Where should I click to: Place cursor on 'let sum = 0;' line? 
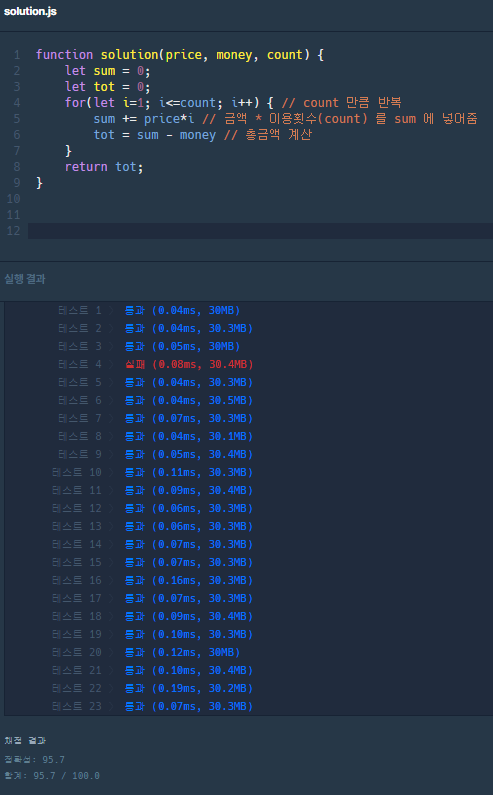[x=108, y=70]
